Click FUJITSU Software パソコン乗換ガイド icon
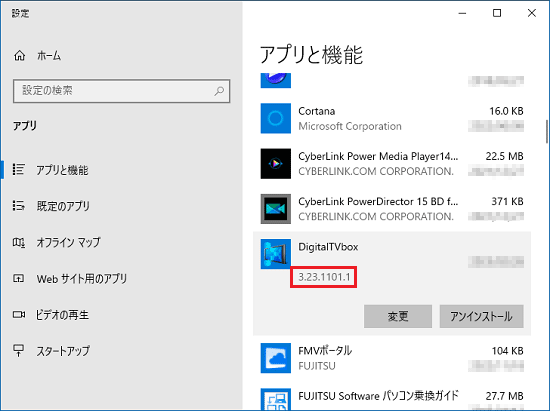 (276, 399)
